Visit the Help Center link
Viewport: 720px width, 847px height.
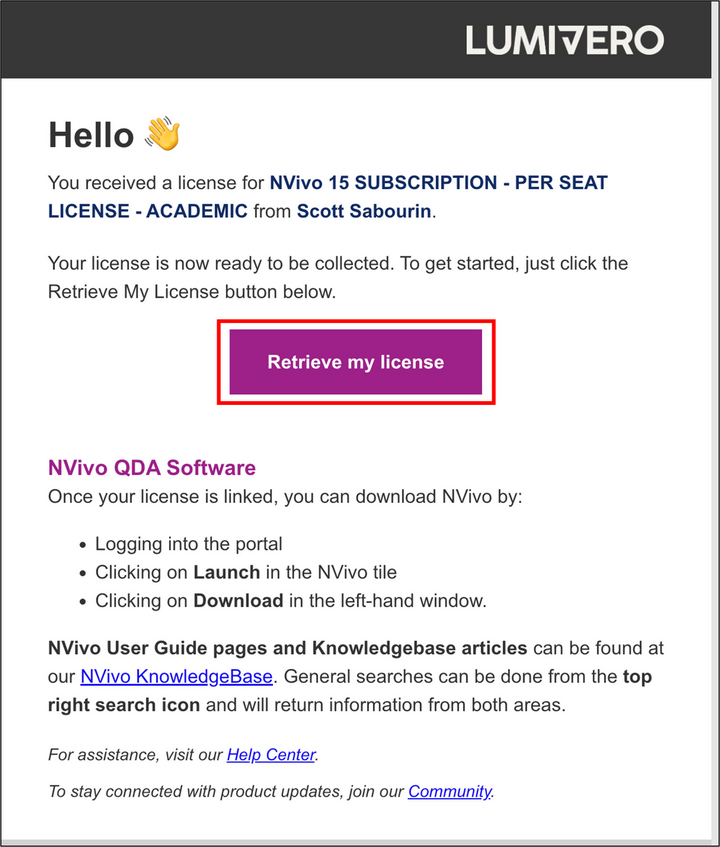(272, 755)
